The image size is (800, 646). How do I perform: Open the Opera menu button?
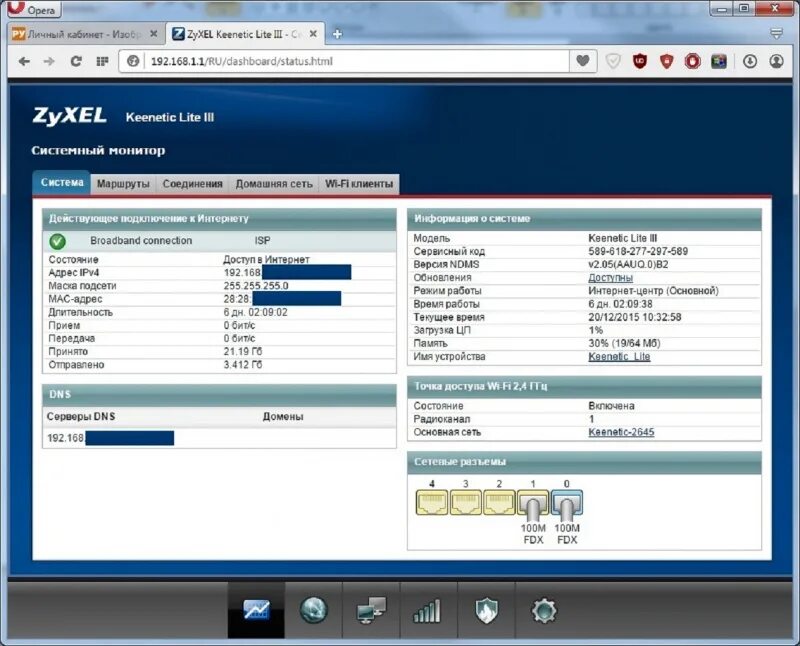pos(34,8)
